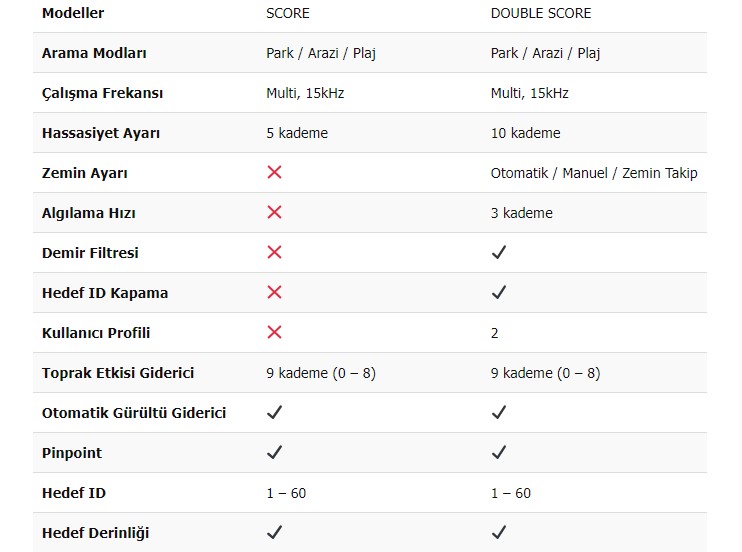Select the SCORE column header

click(288, 13)
